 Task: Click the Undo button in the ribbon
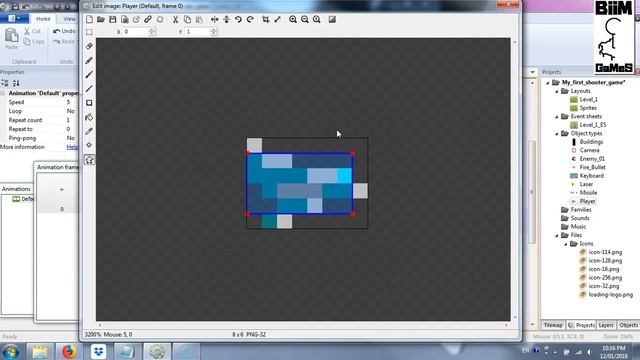pyautogui.click(x=64, y=31)
